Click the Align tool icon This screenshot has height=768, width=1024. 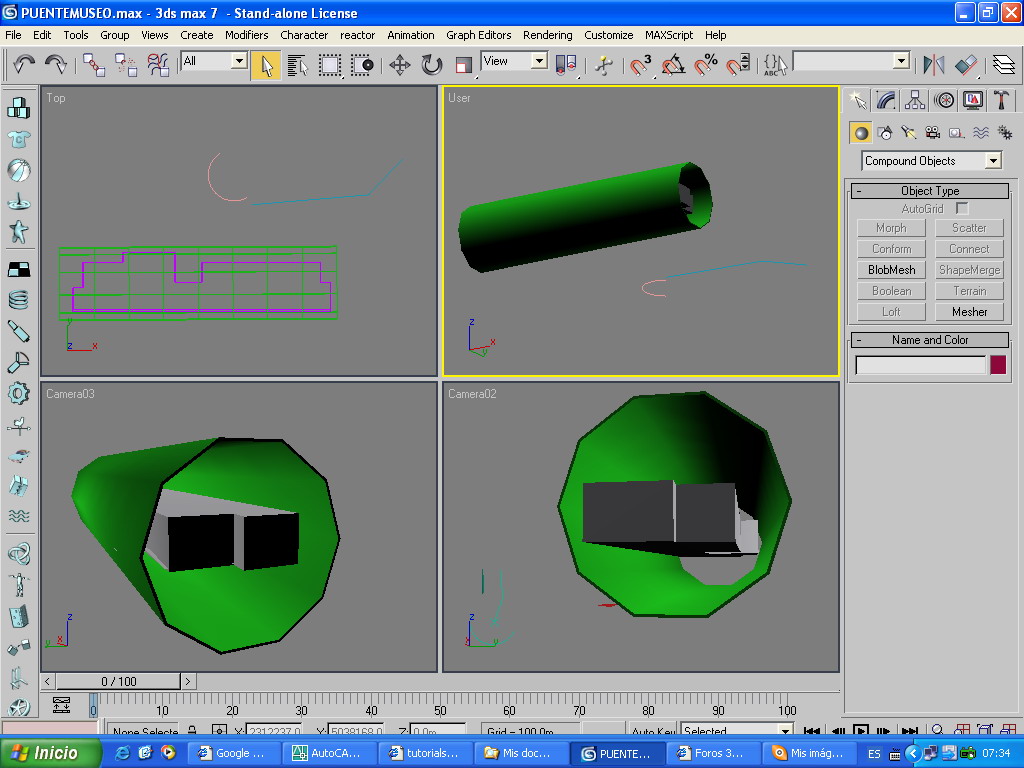pos(966,65)
